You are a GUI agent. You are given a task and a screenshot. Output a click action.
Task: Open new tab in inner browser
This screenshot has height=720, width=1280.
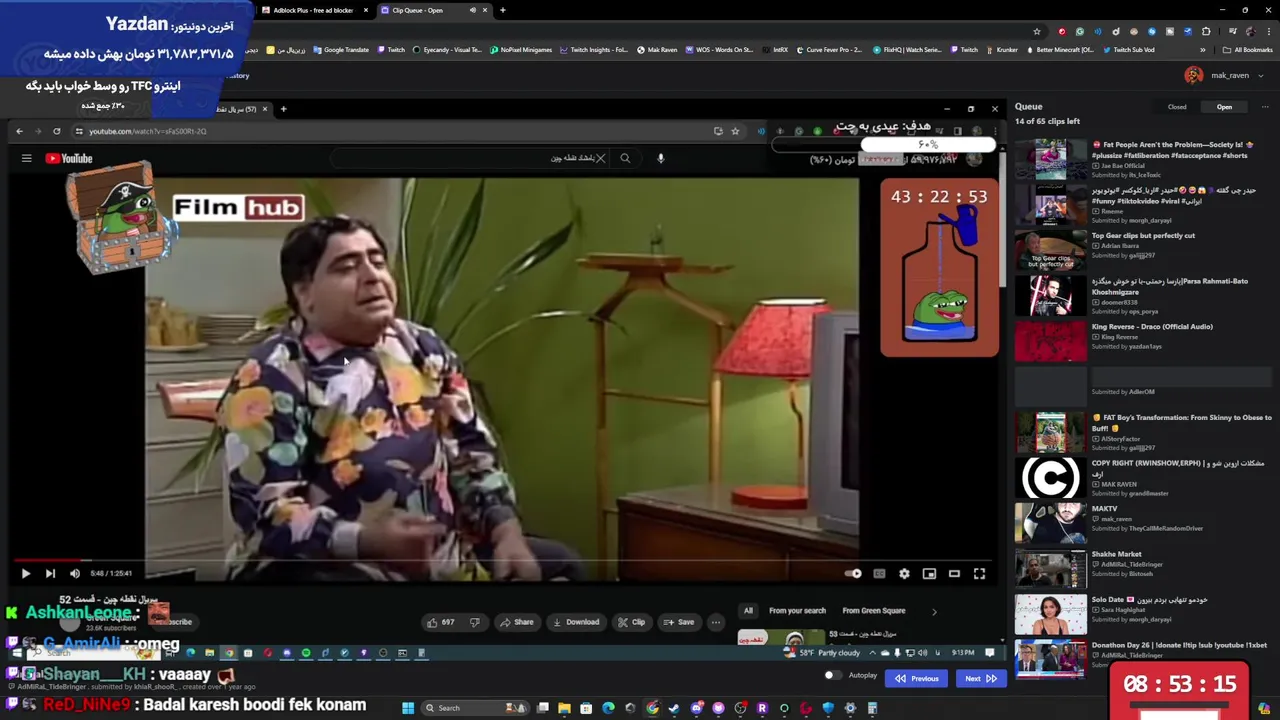(x=283, y=109)
